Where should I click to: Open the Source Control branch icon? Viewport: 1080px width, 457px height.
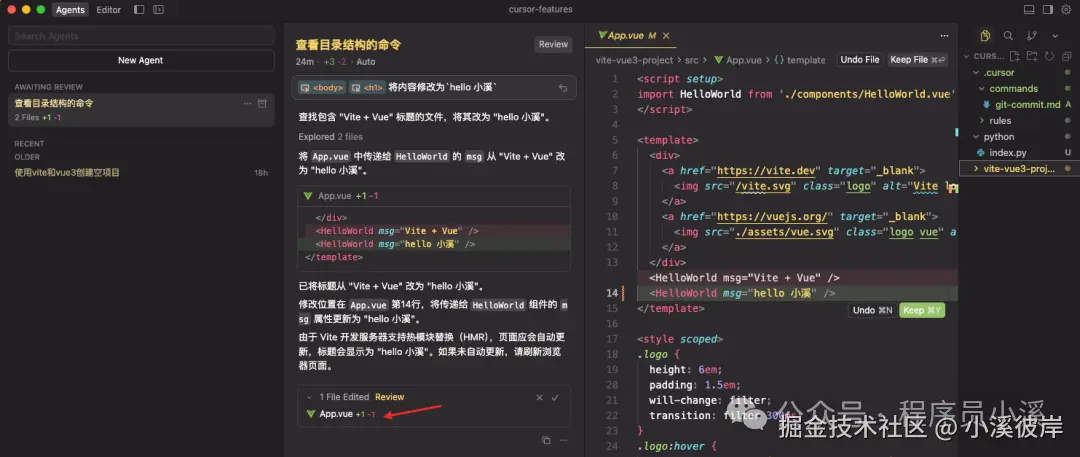(1031, 35)
